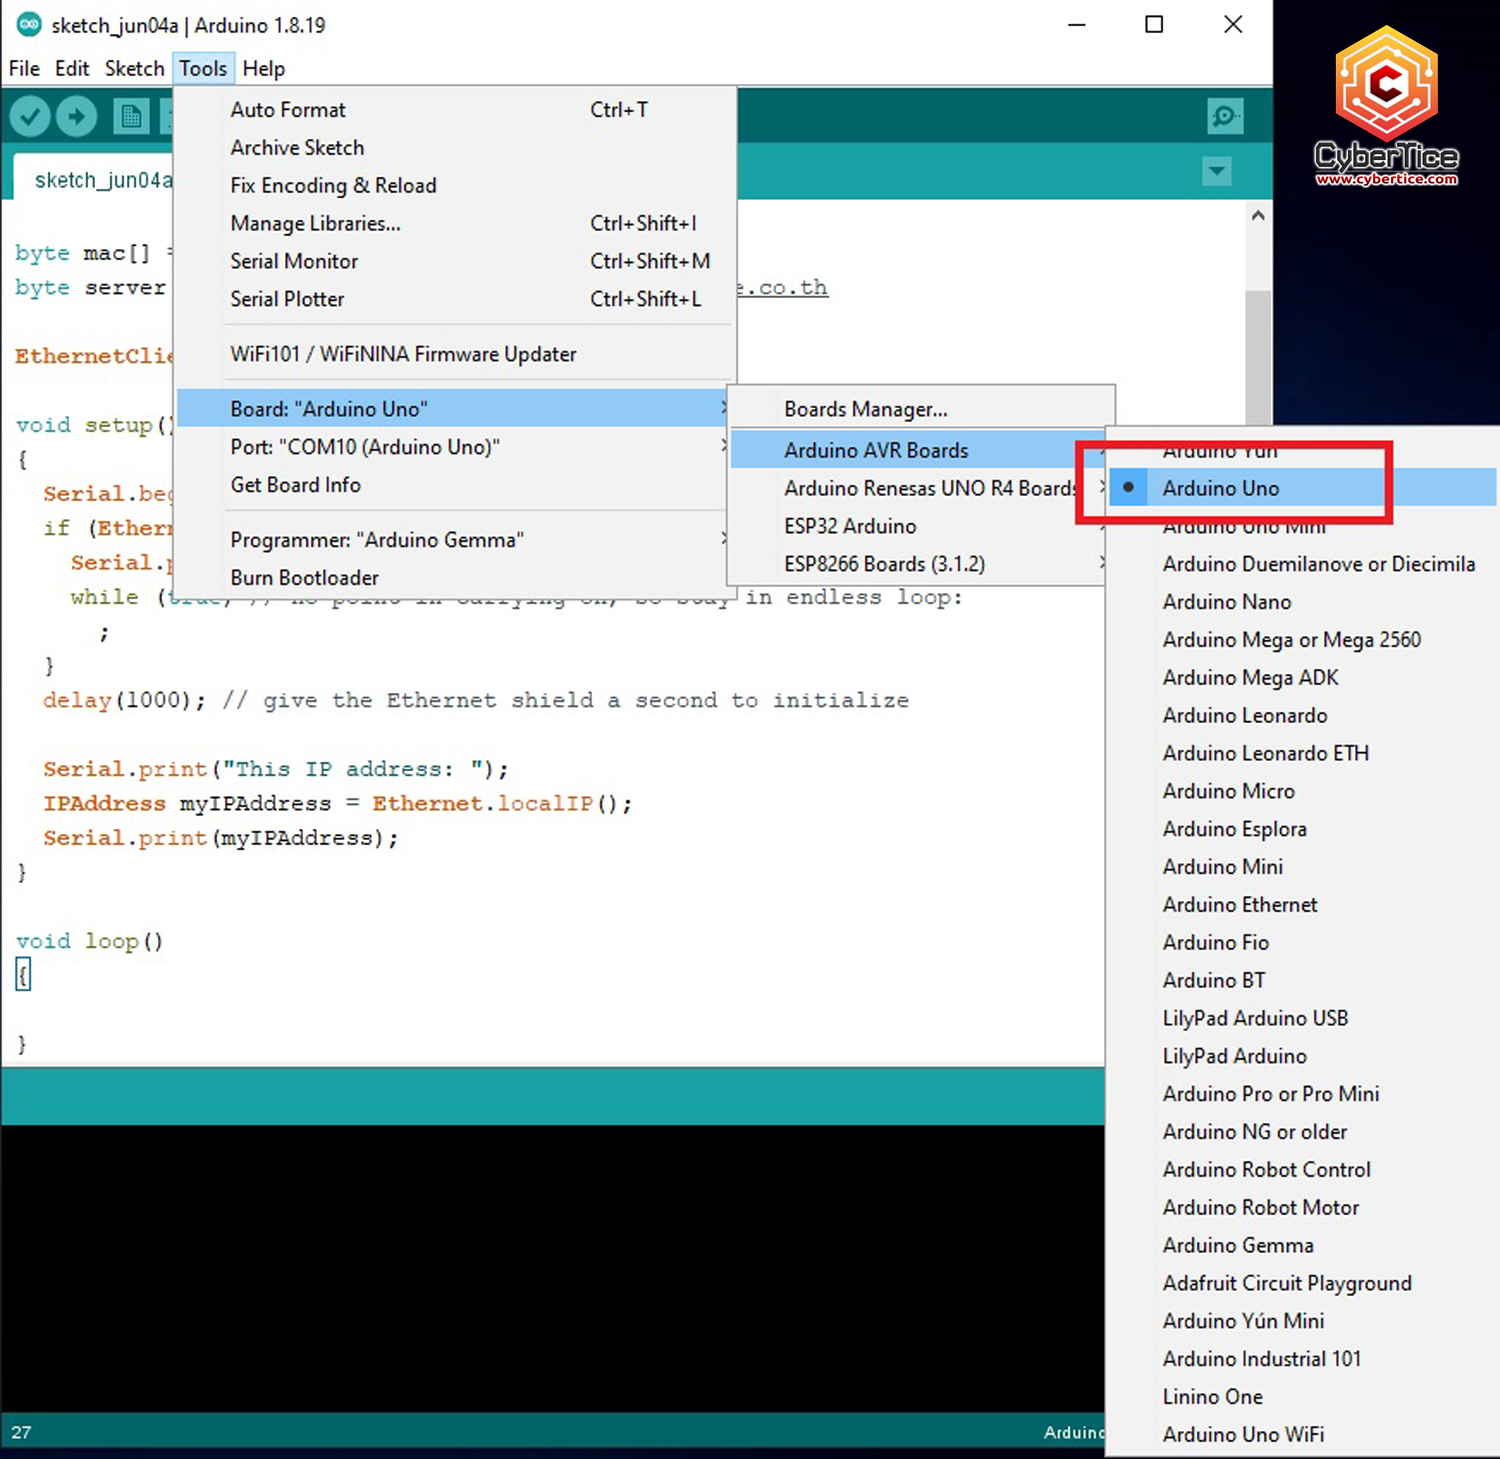Open the tab options dropdown arrow

(x=1216, y=171)
